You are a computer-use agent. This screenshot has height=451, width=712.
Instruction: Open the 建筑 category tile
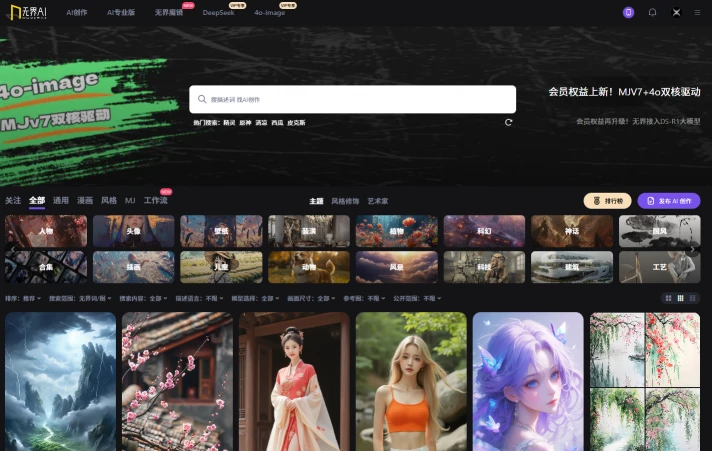tap(572, 267)
